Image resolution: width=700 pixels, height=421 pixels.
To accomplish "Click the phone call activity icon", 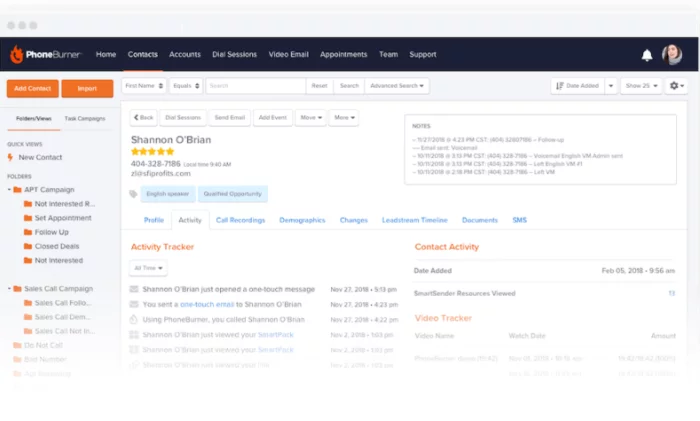I will coord(133,320).
